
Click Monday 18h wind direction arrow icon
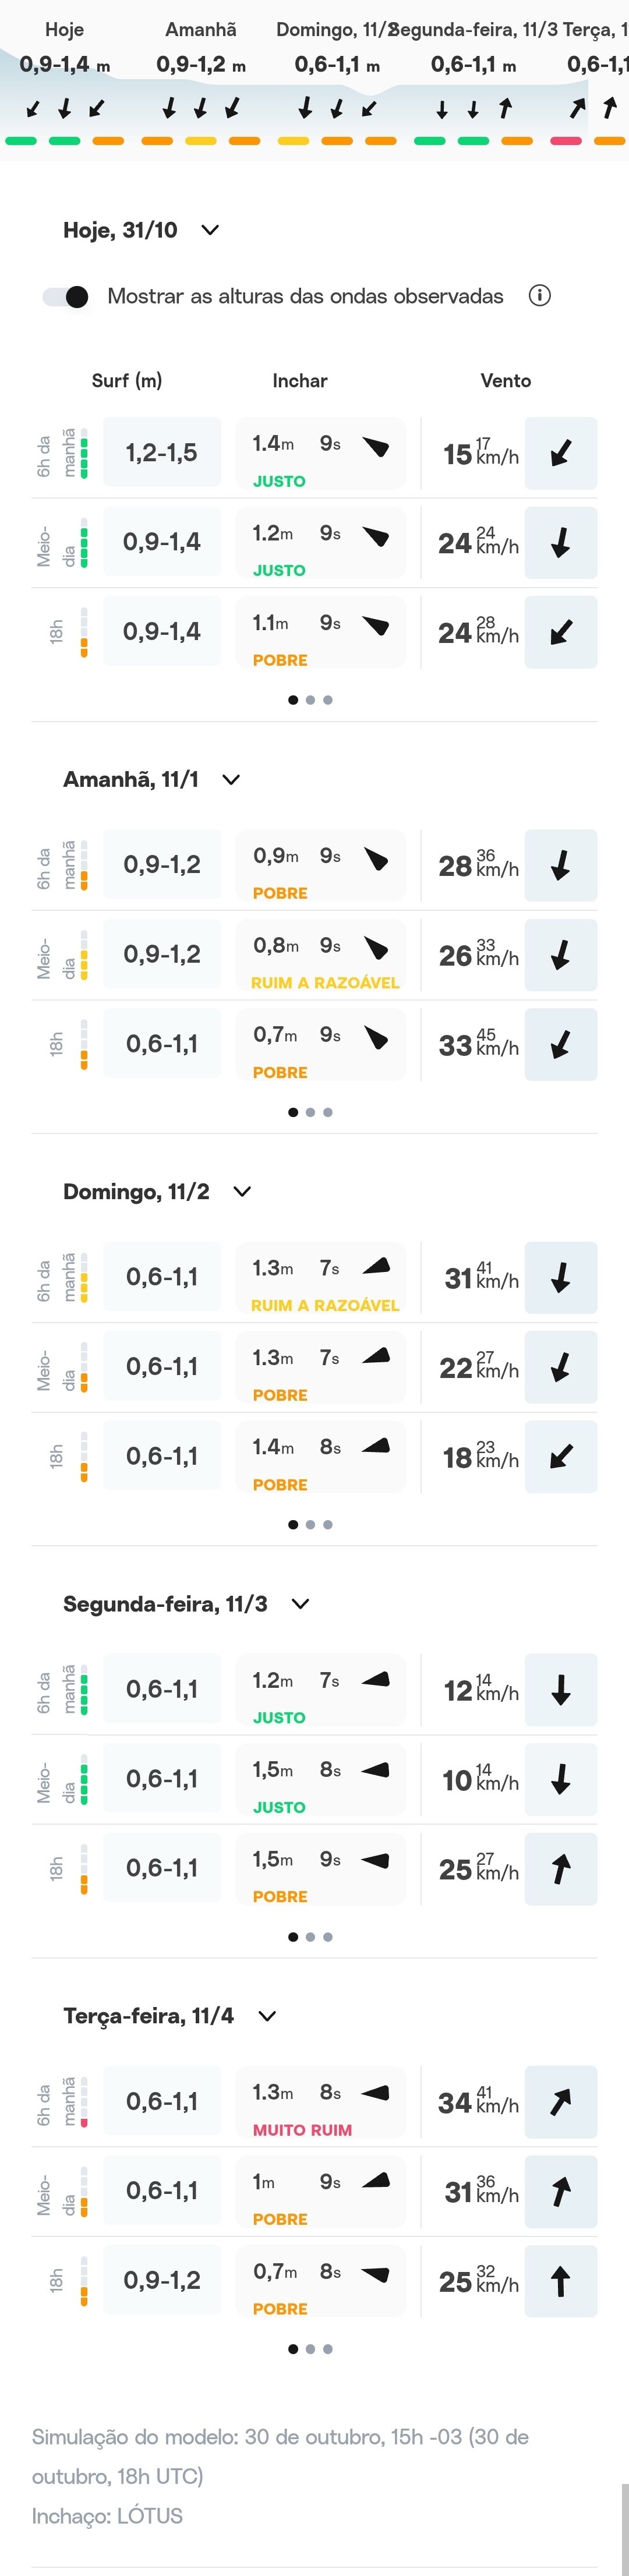[561, 1868]
